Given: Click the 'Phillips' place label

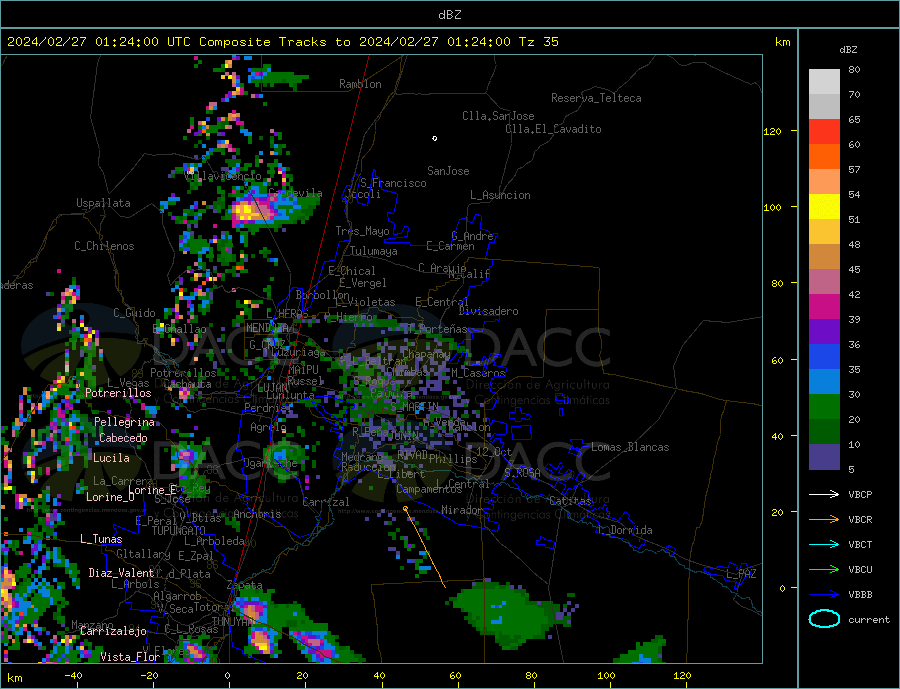Looking at the screenshot, I should [453, 459].
